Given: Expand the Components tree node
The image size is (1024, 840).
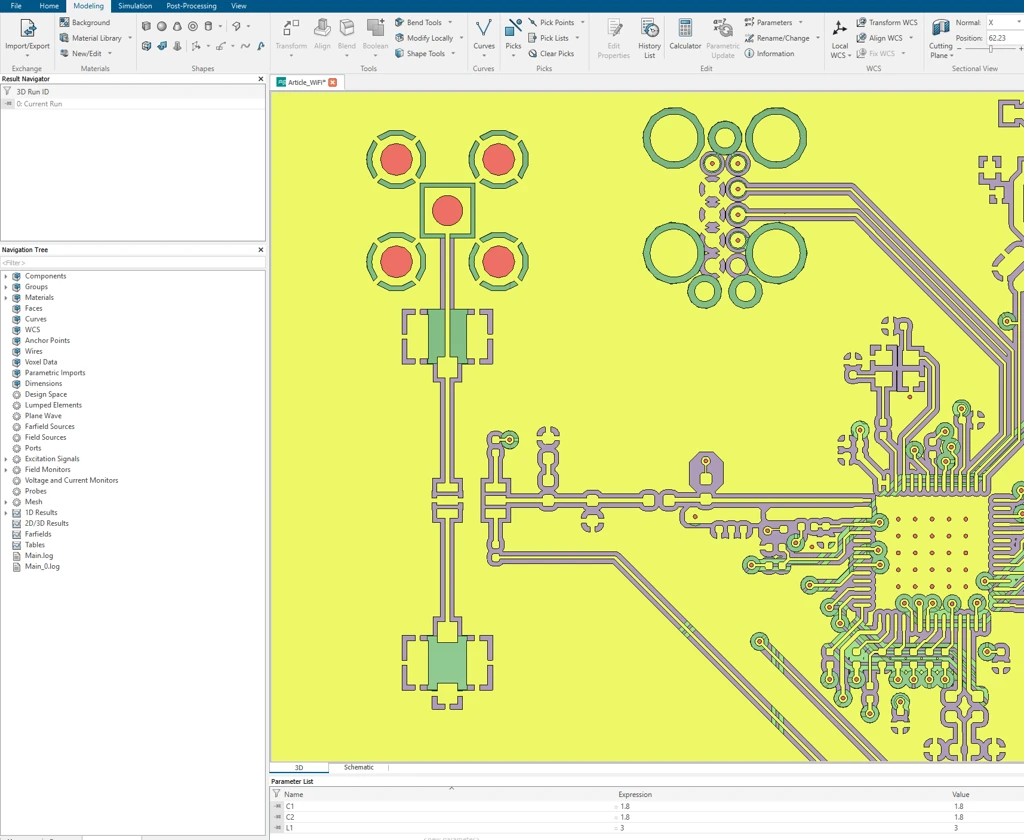Looking at the screenshot, I should click(6, 276).
